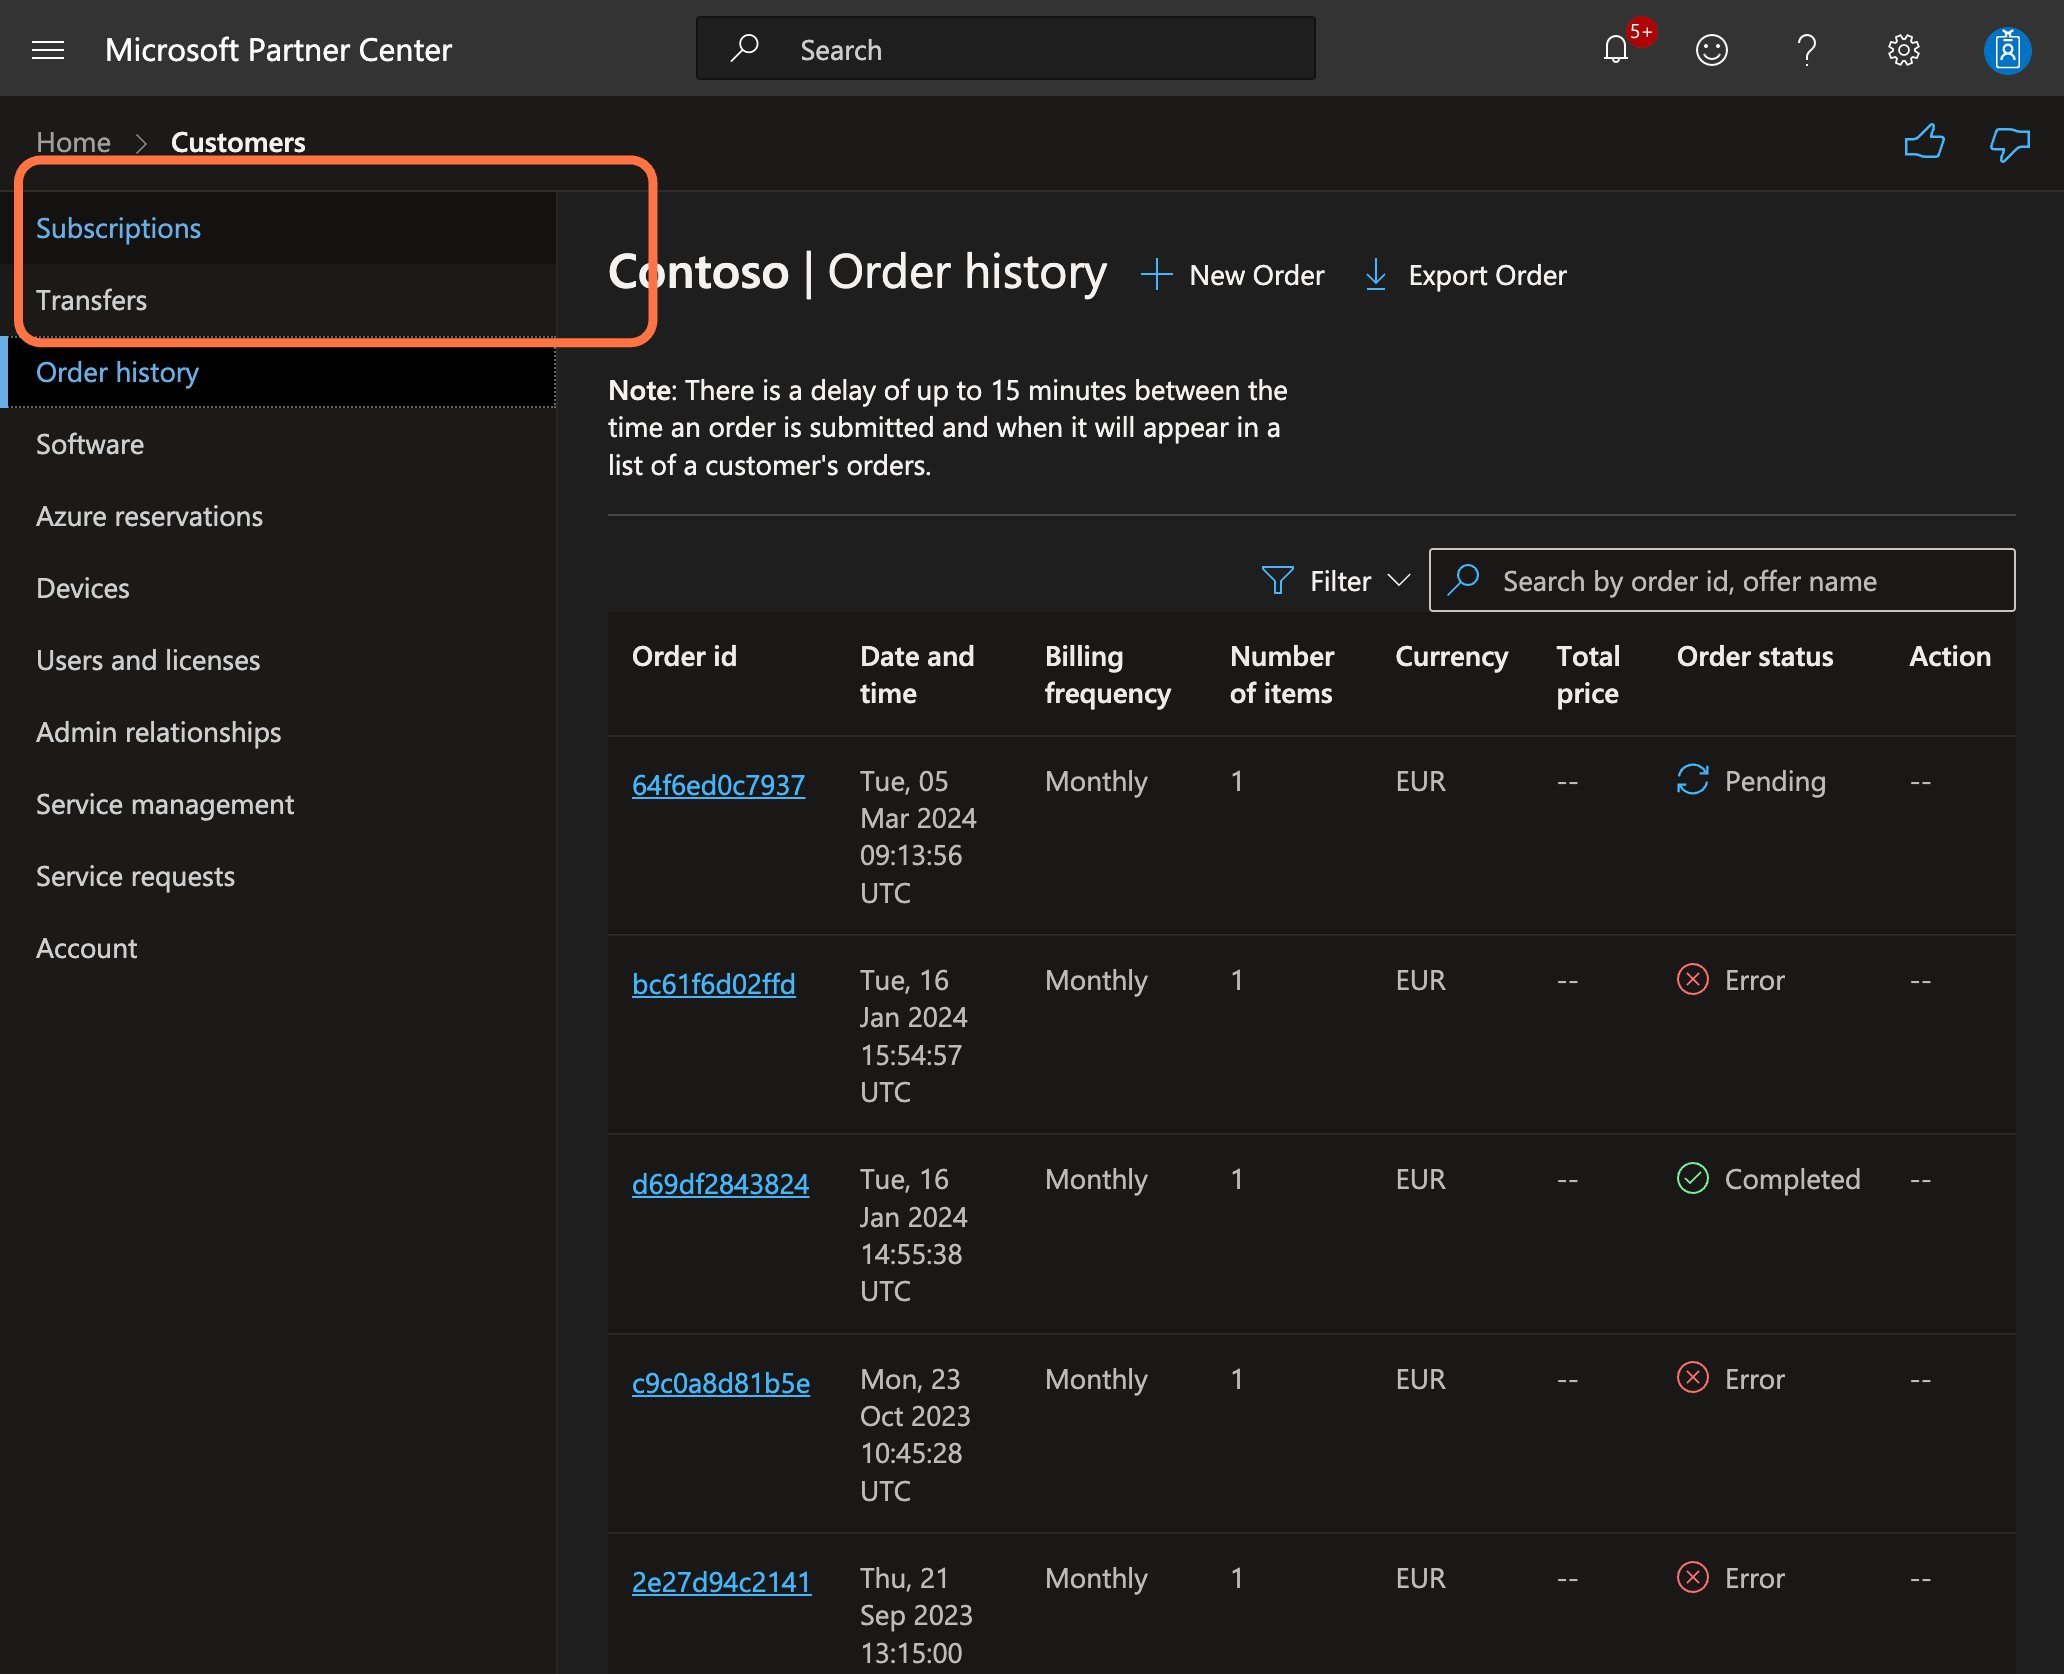Open notifications bell with 5+ badge
Screen dimensions: 2064x1674
(x=1617, y=49)
